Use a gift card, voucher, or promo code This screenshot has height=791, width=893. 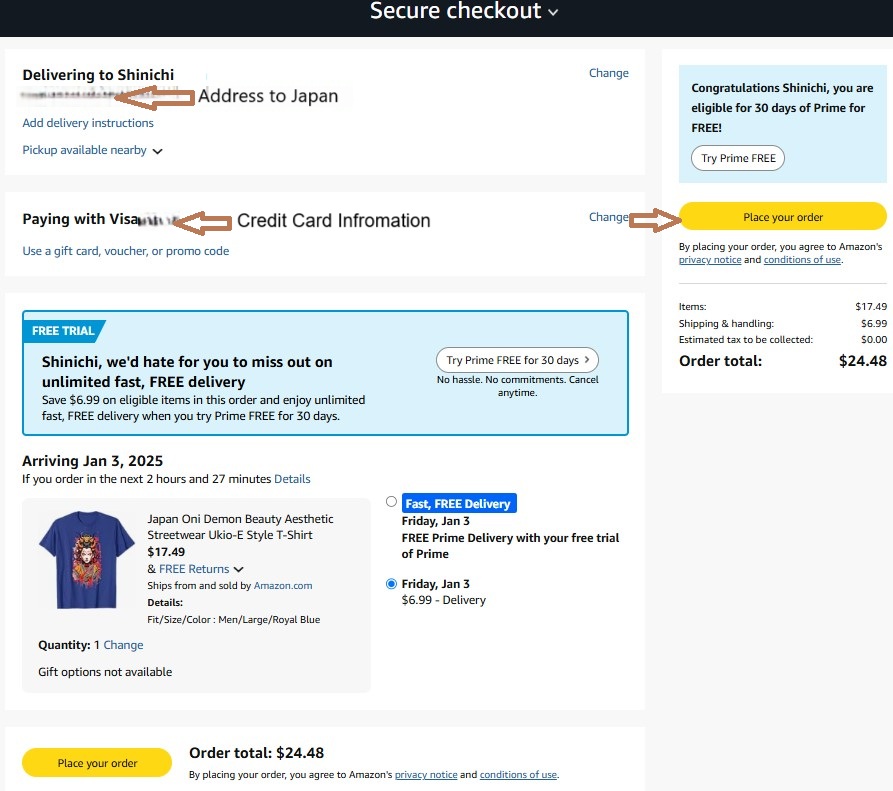(x=125, y=251)
